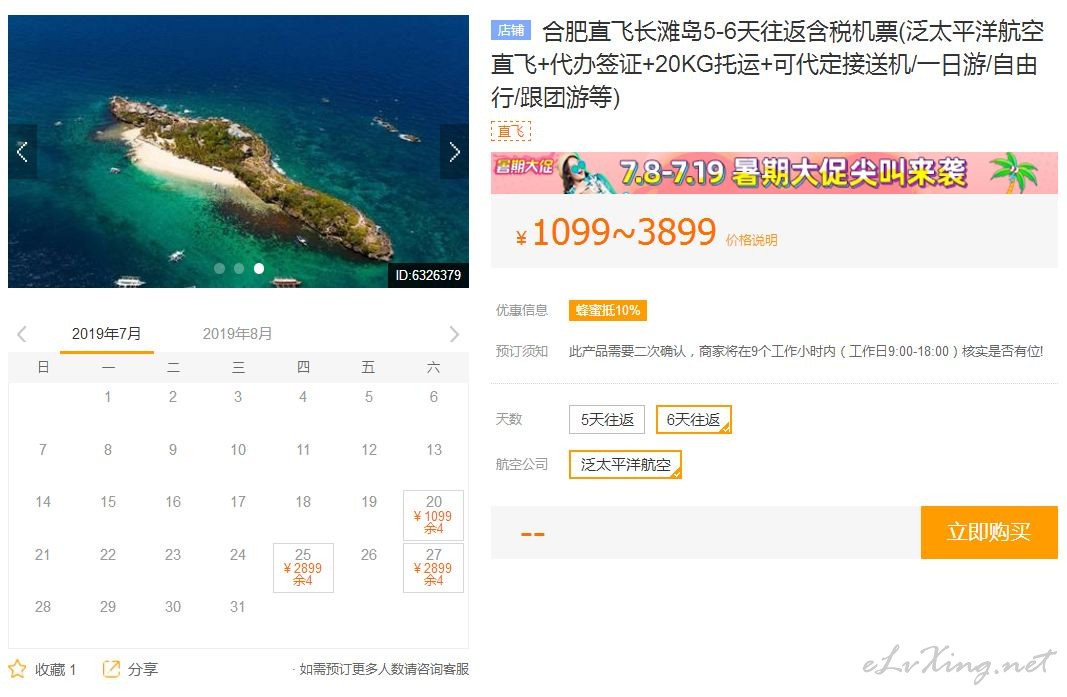Click the ID:6326379 label

coord(428,276)
